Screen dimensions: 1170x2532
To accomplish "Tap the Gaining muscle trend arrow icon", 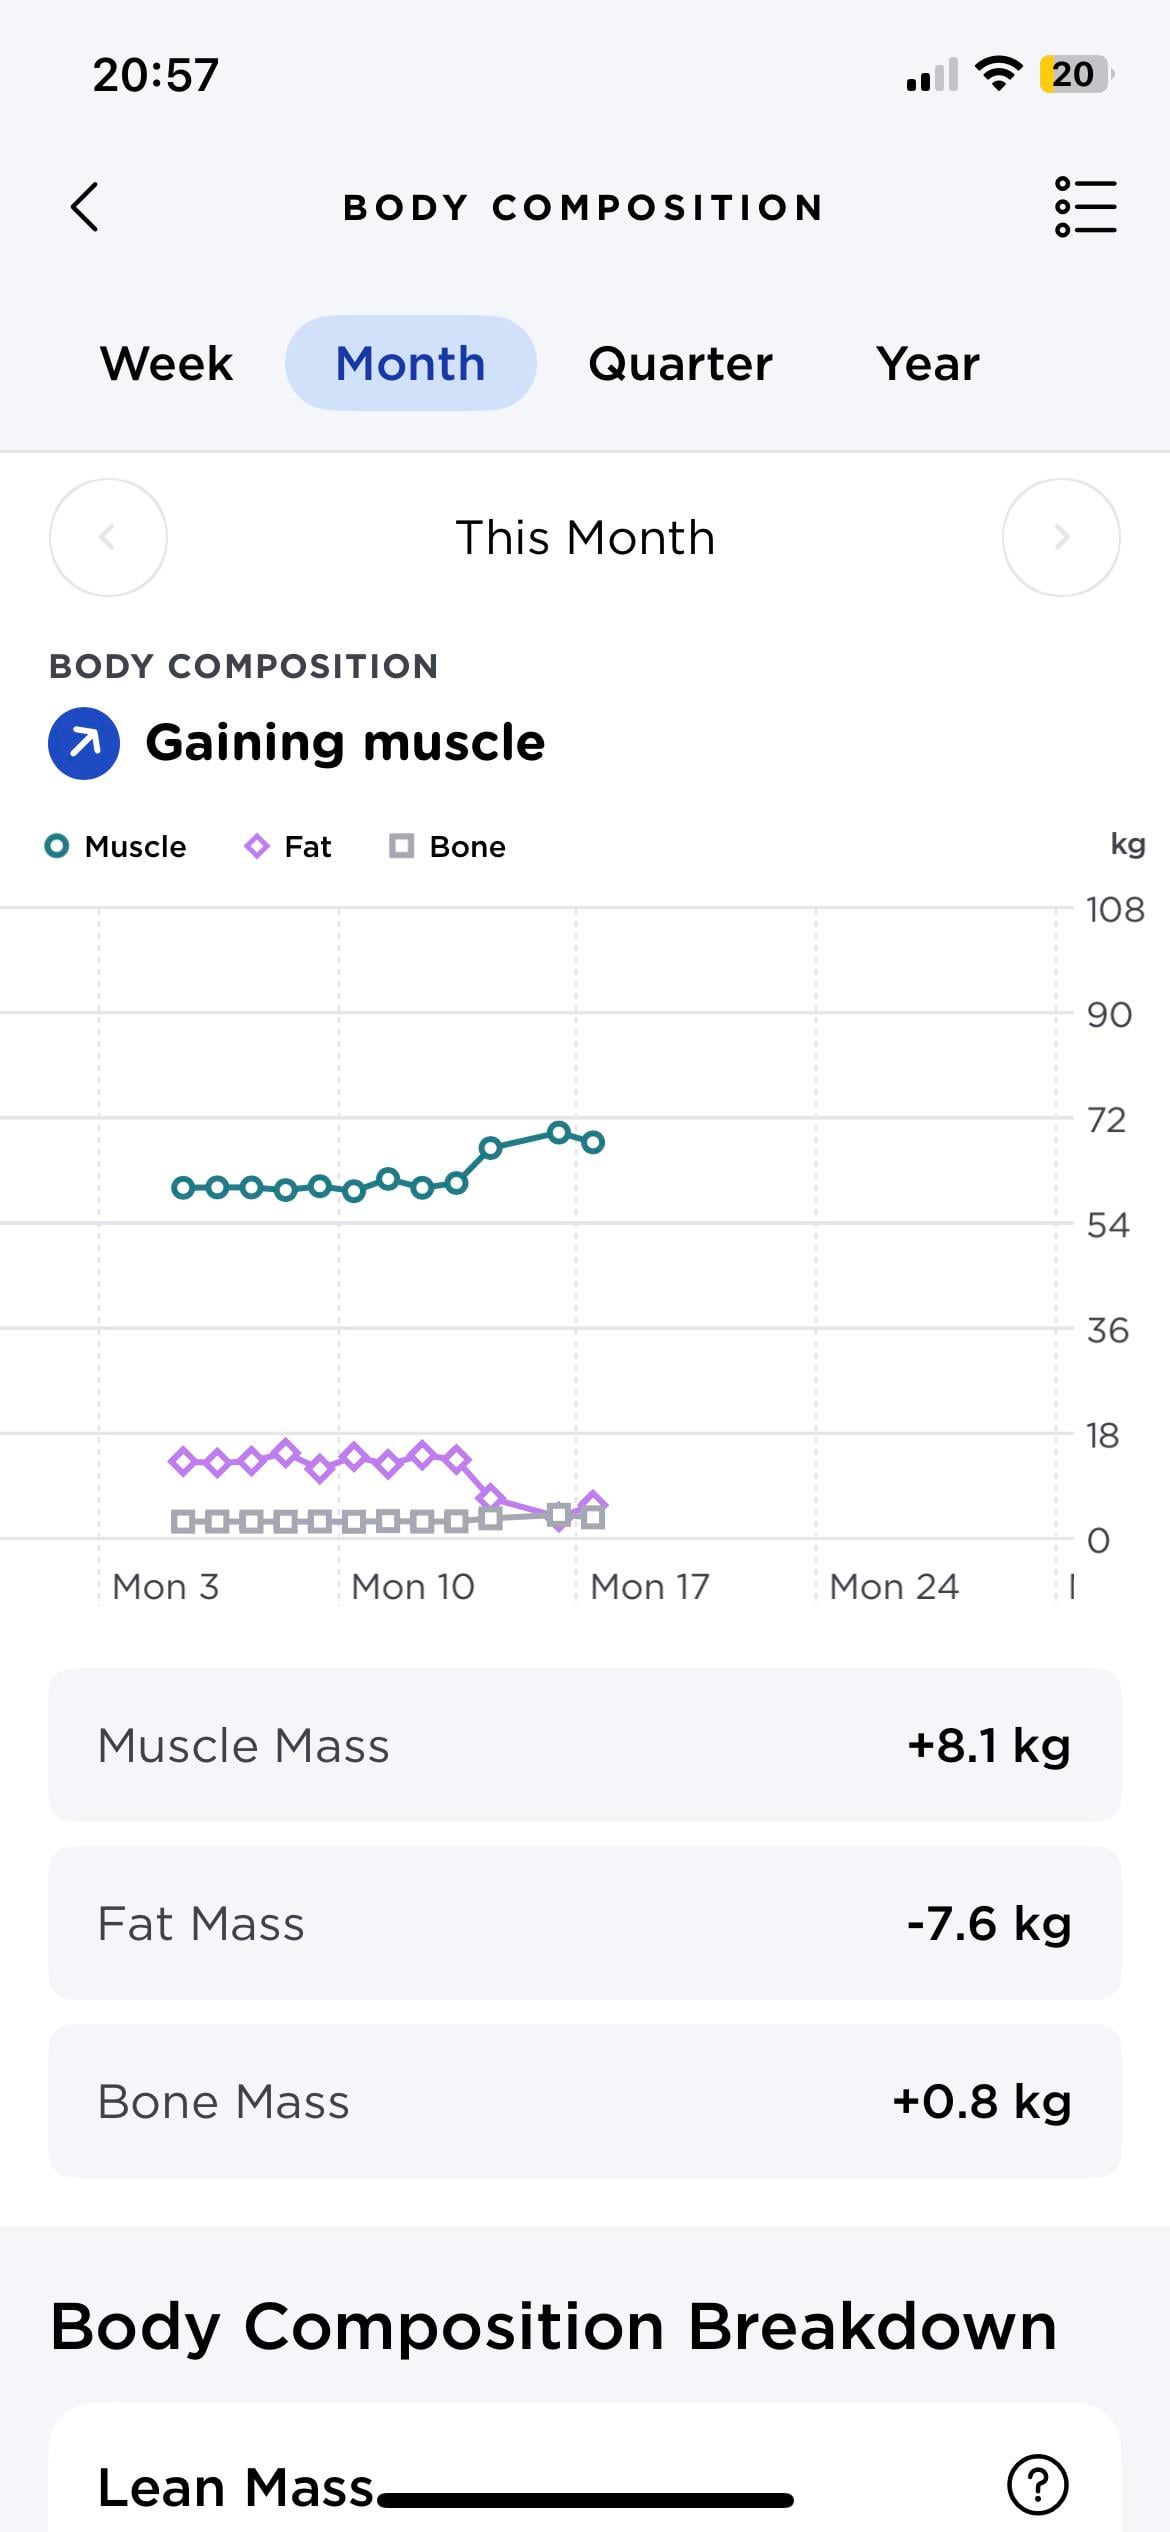I will coord(84,743).
